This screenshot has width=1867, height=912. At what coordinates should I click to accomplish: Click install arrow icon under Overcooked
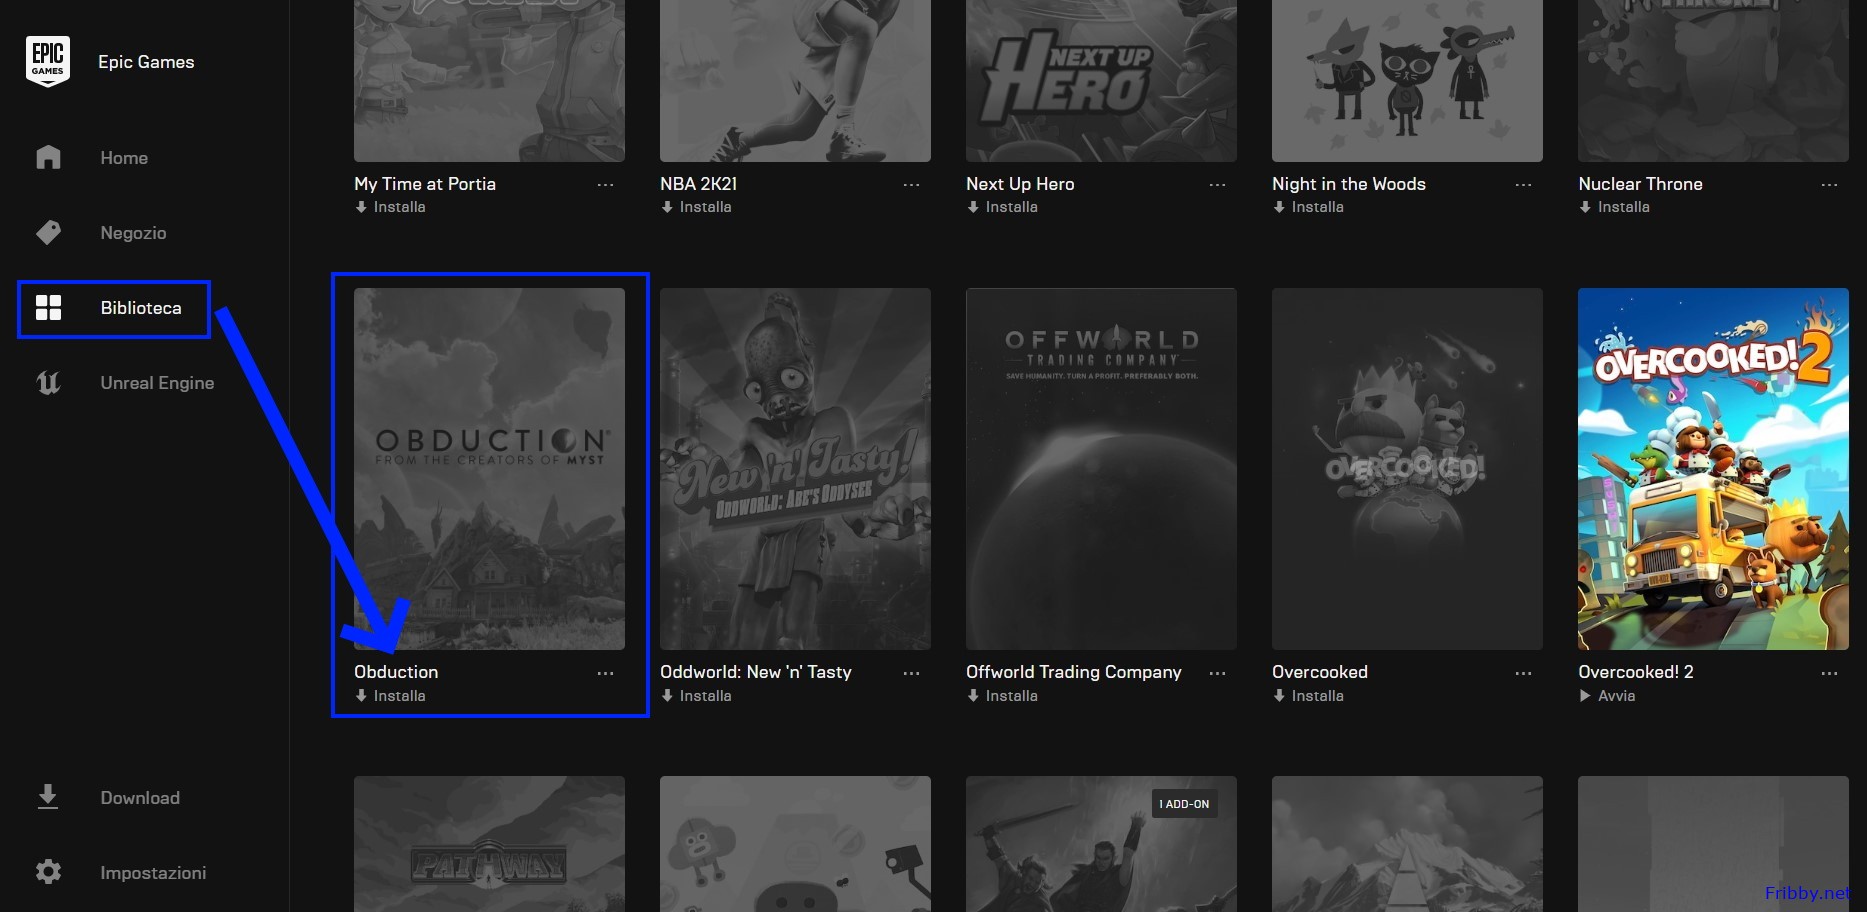(1279, 696)
